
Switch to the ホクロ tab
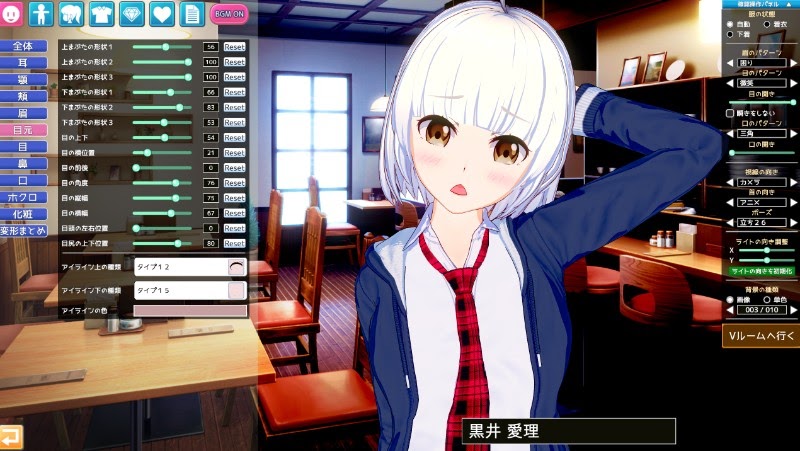(x=23, y=197)
